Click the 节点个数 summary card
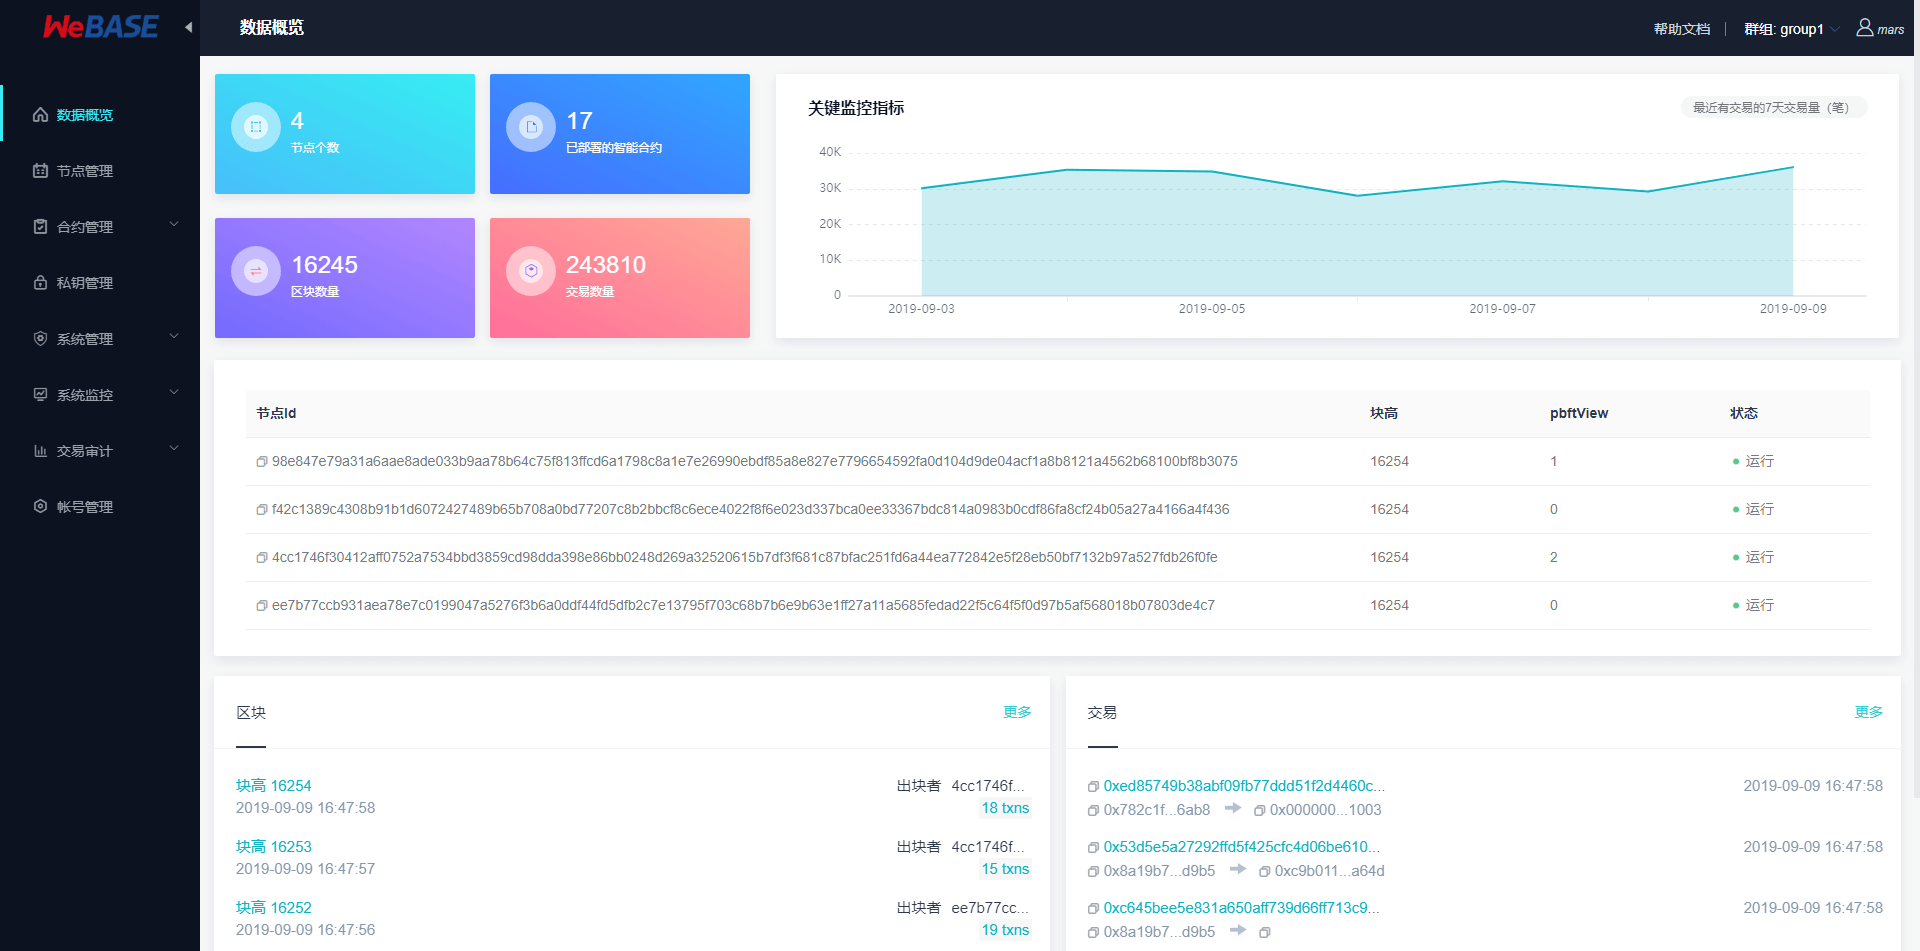This screenshot has height=951, width=1920. tap(345, 134)
